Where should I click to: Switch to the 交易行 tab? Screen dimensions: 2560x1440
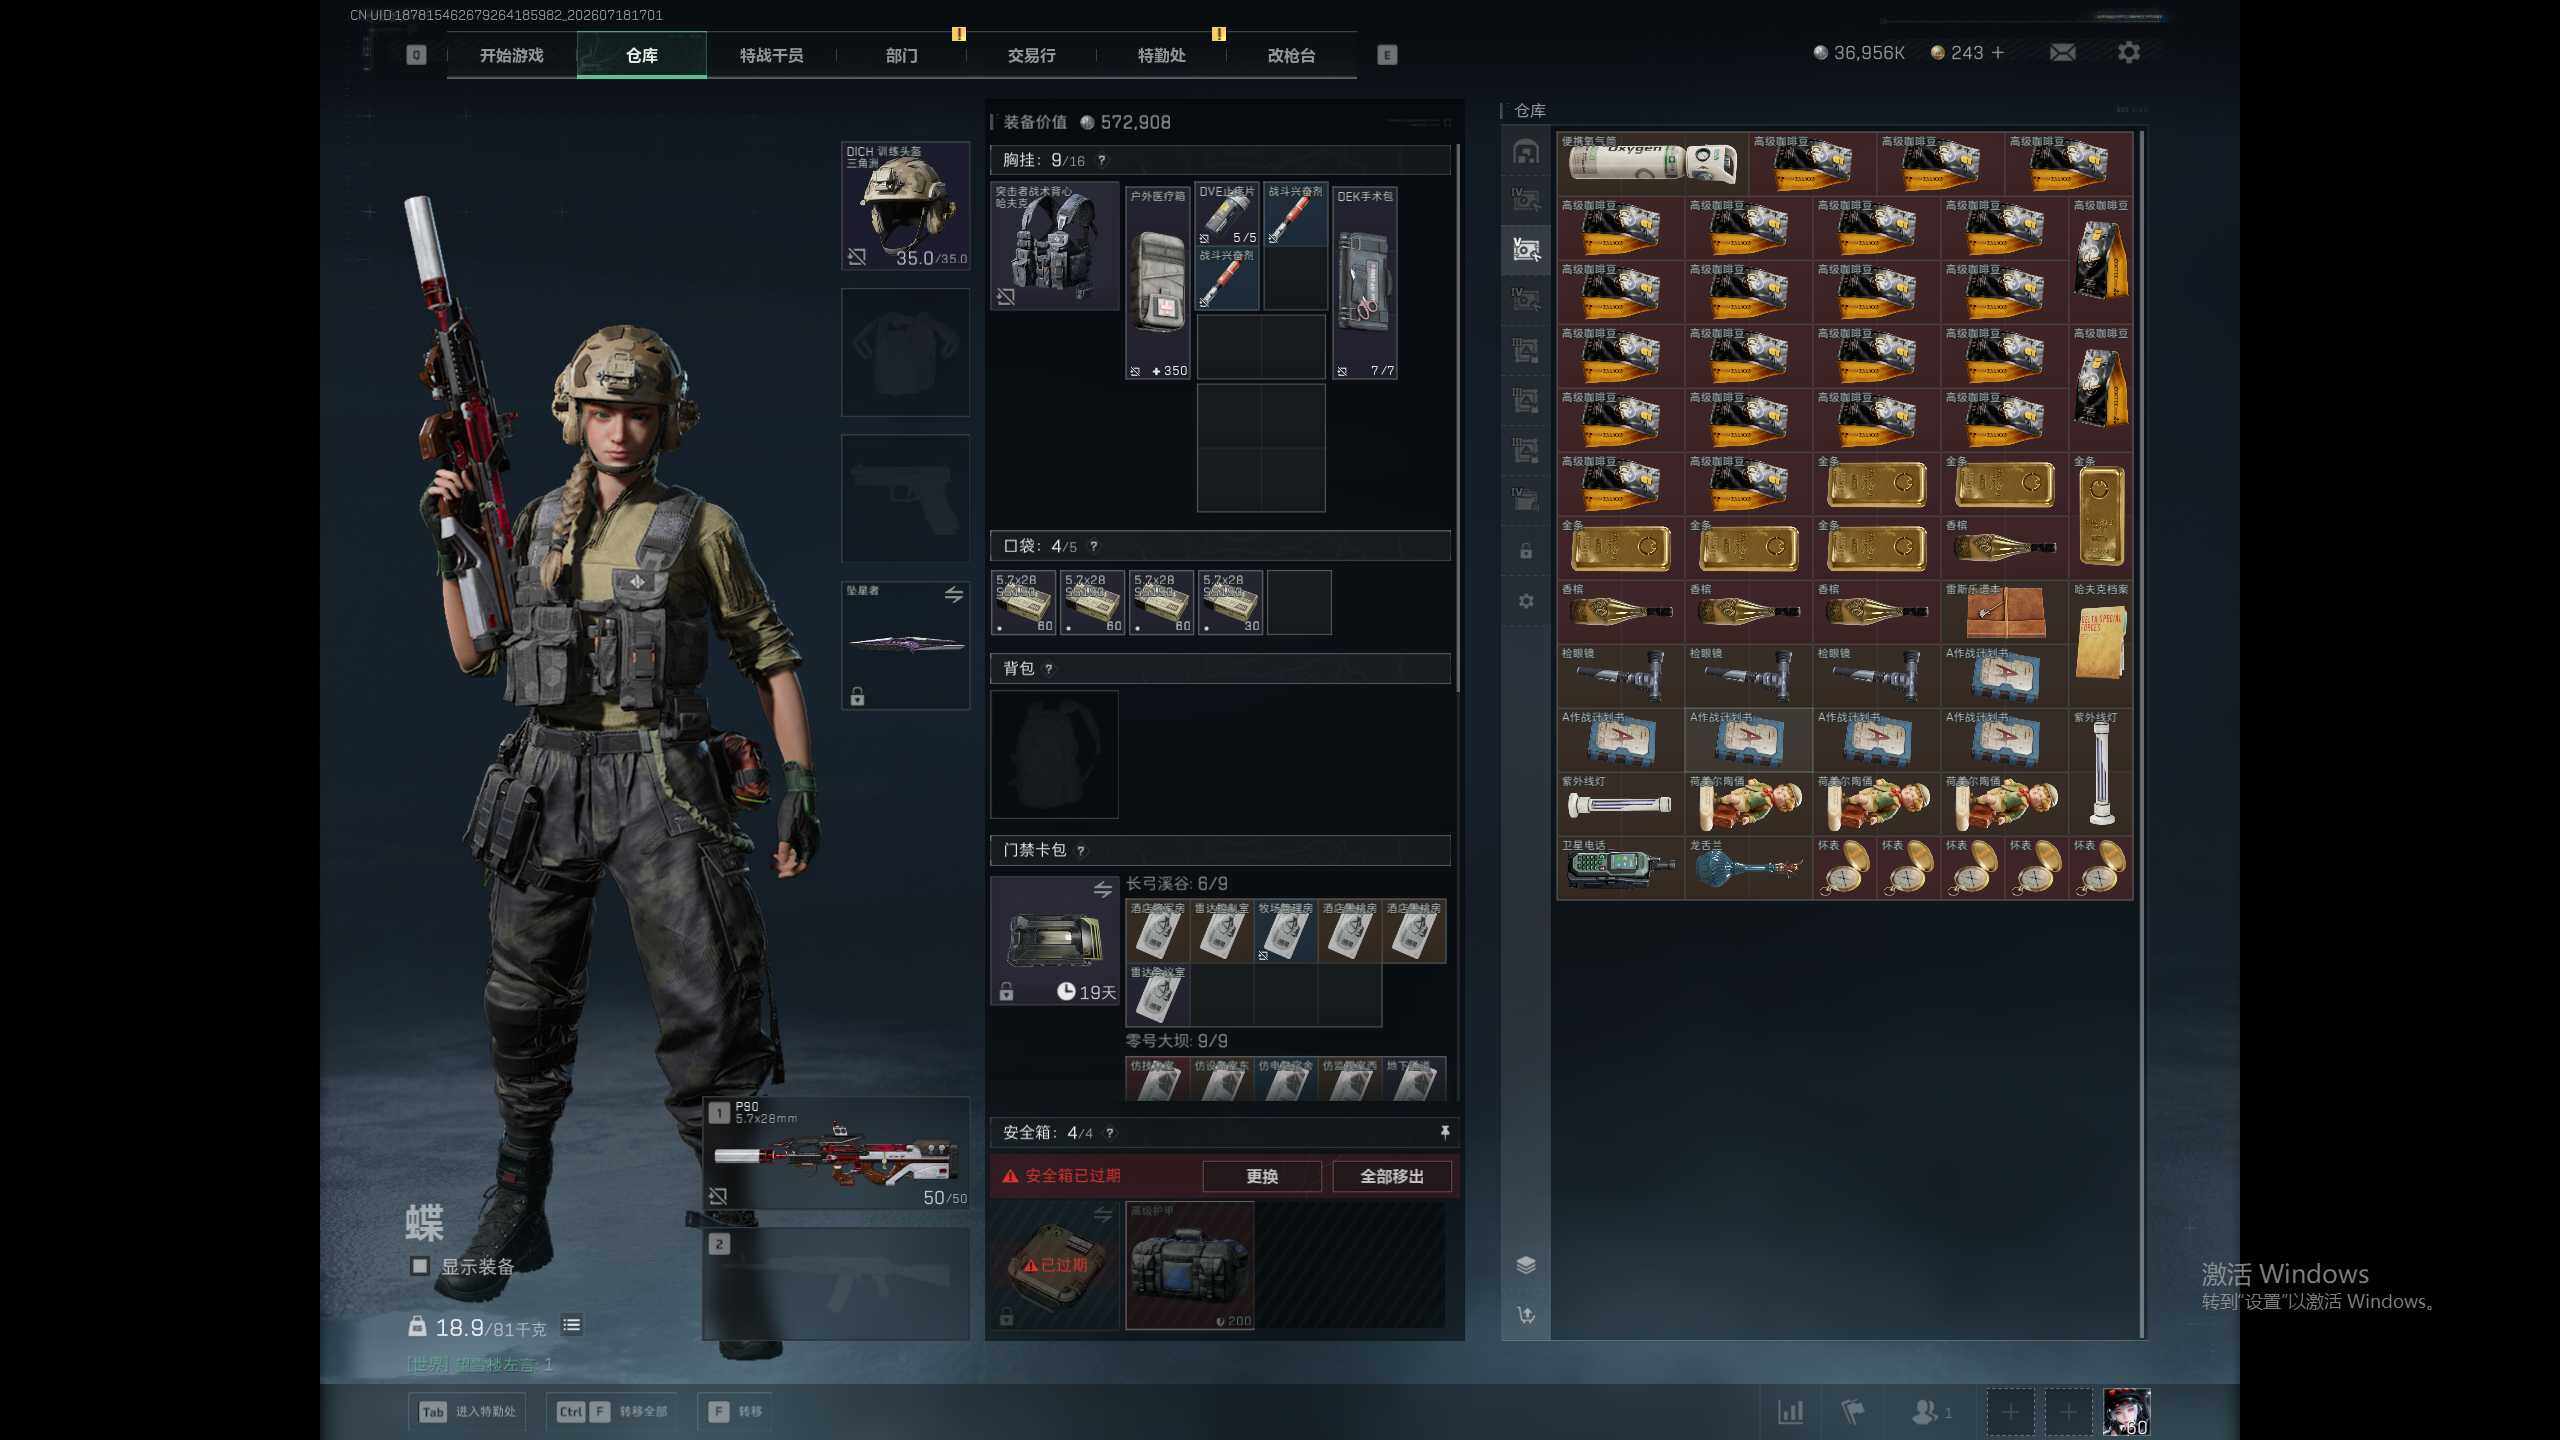pos(1031,55)
